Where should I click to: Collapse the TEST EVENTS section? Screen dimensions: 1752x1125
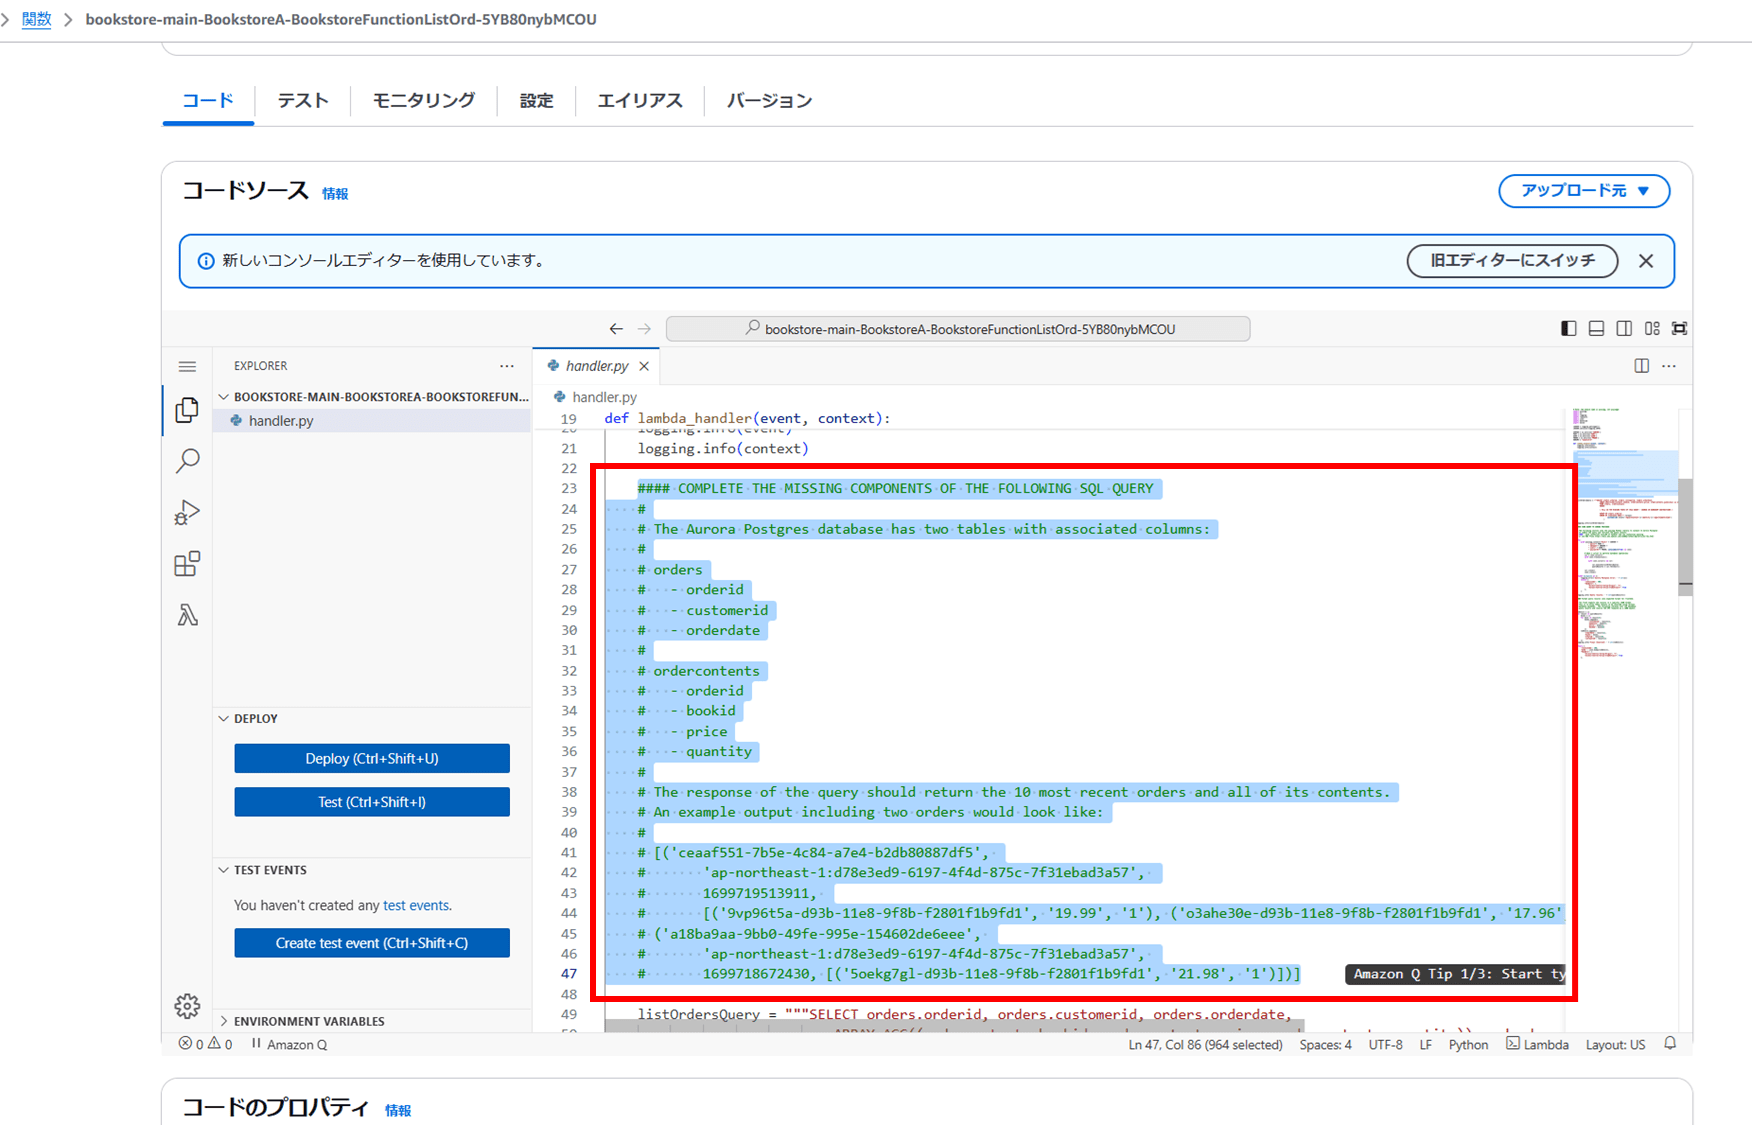pos(372,870)
